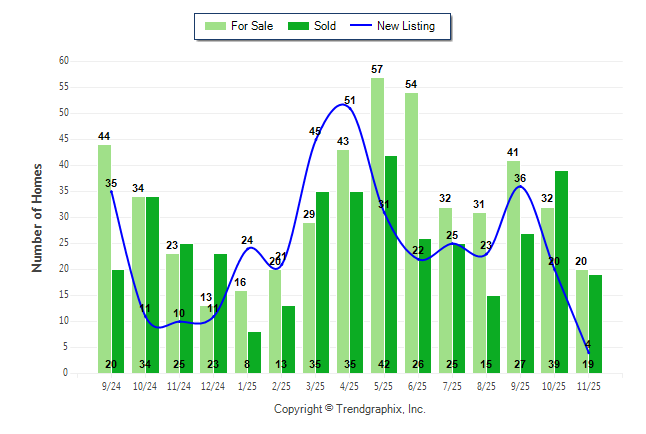Screen dimensions: 646x434
Task: Select the 1/25 Sold bar labeled 8
Action: 254,352
